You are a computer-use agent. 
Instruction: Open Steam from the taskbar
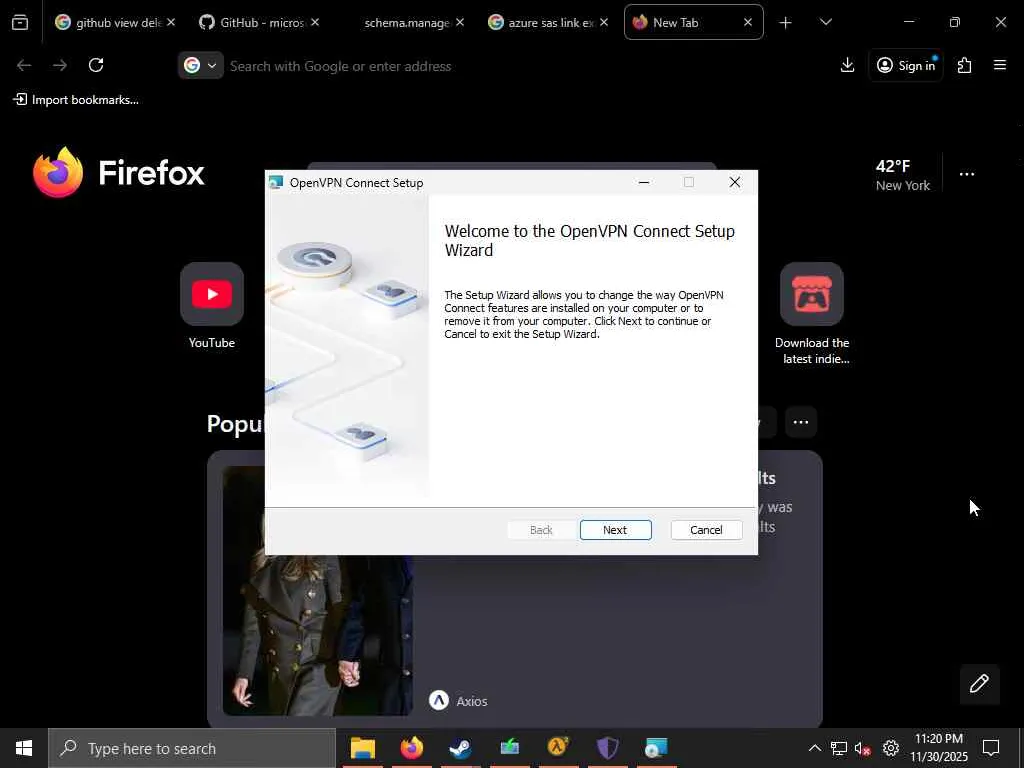pyautogui.click(x=460, y=748)
